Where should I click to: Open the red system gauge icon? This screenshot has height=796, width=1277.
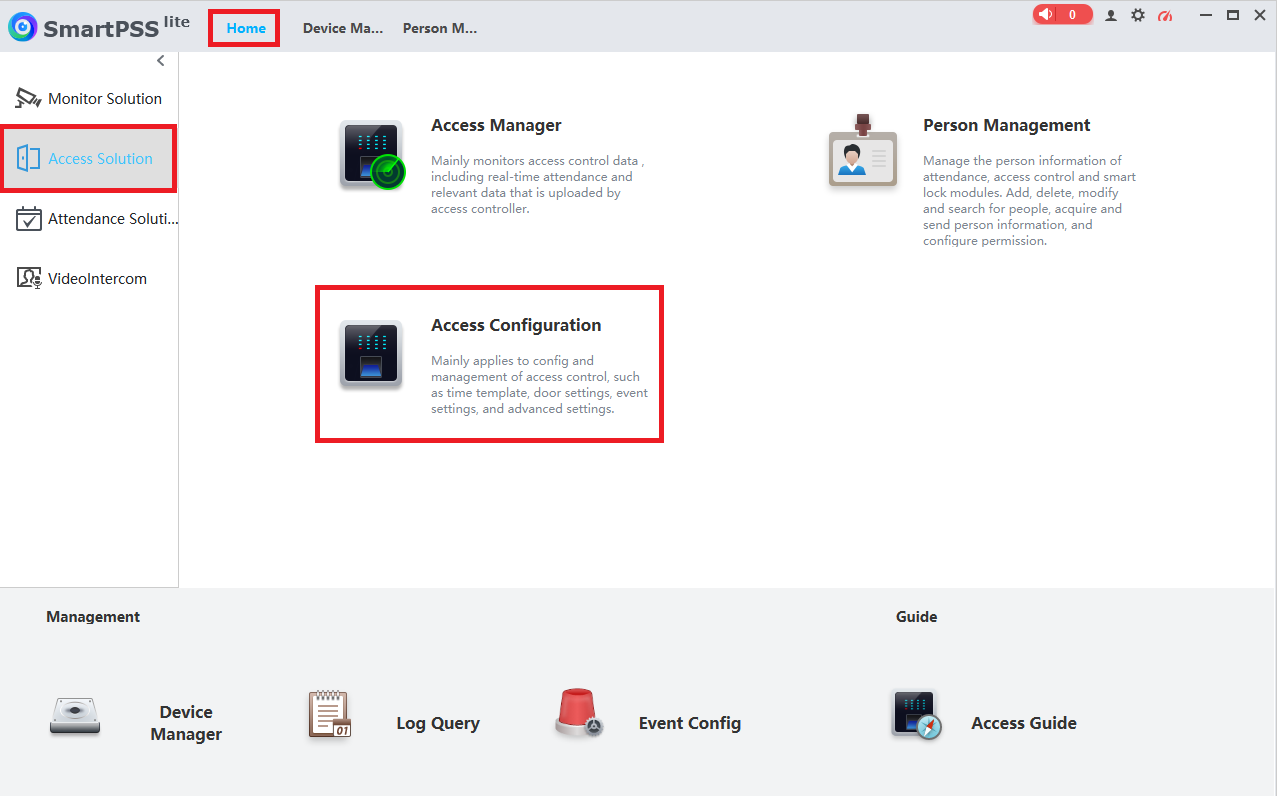pyautogui.click(x=1165, y=15)
